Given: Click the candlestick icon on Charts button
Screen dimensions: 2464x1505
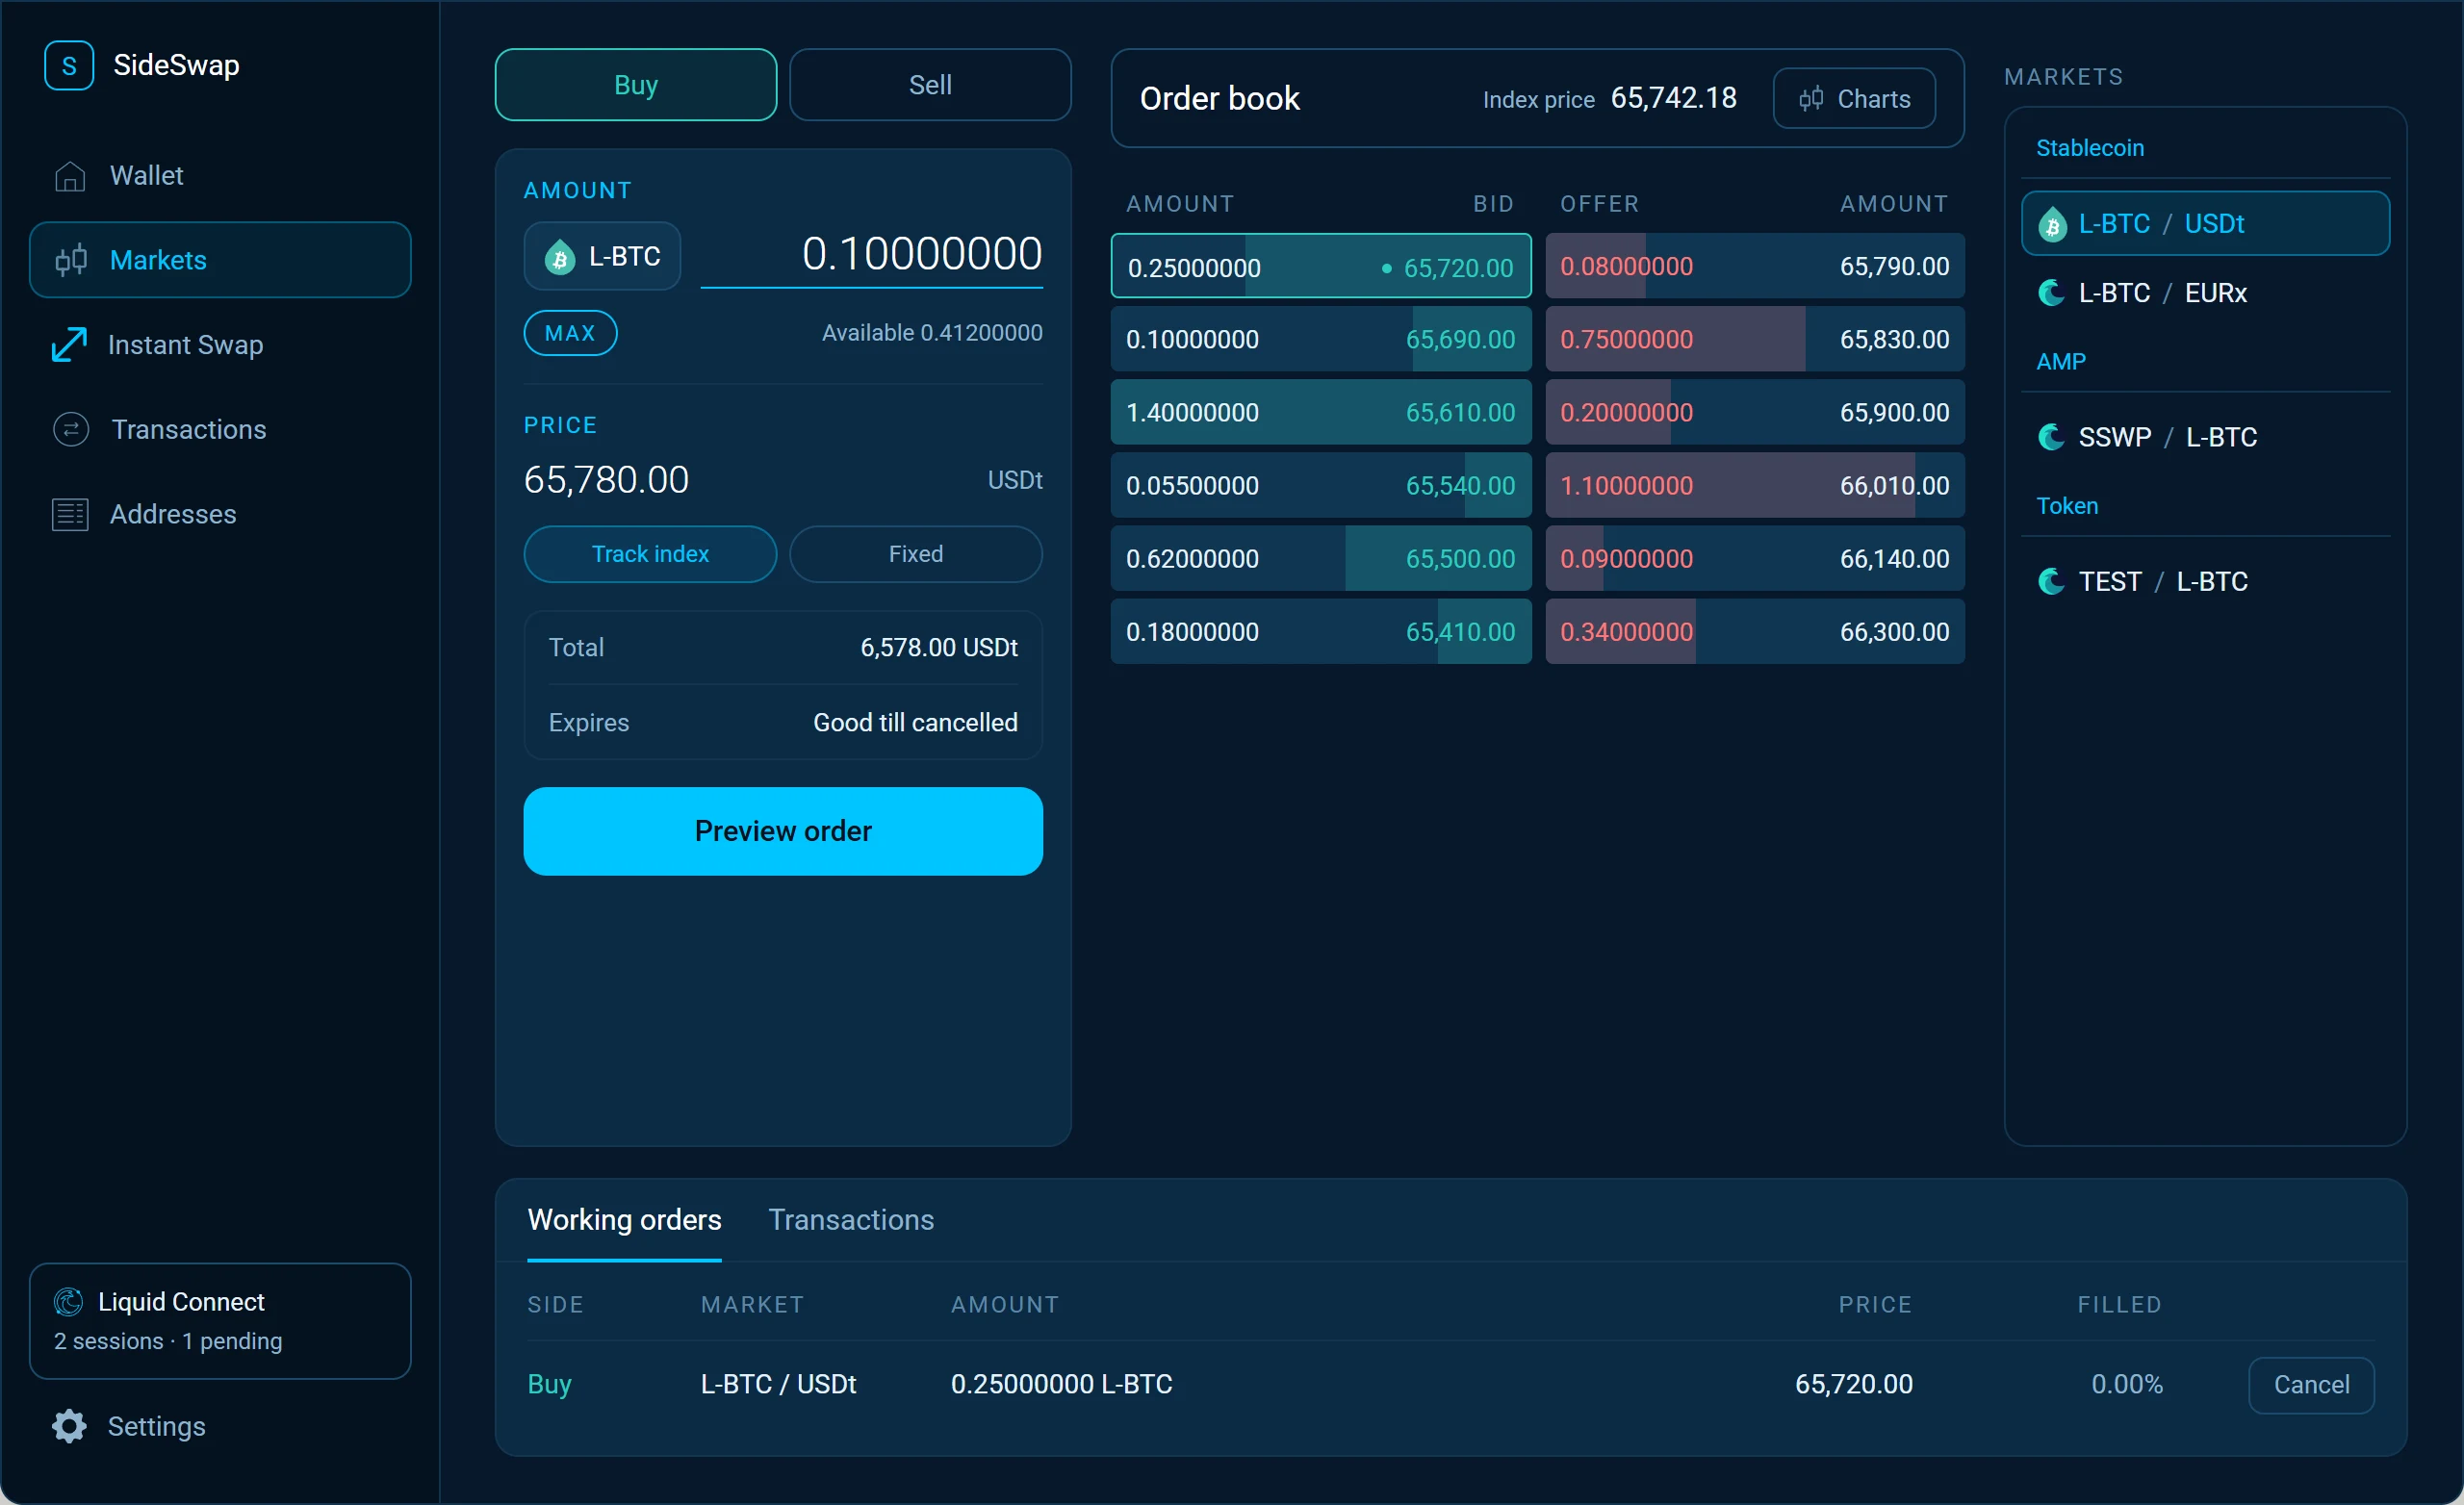Looking at the screenshot, I should [x=1811, y=99].
